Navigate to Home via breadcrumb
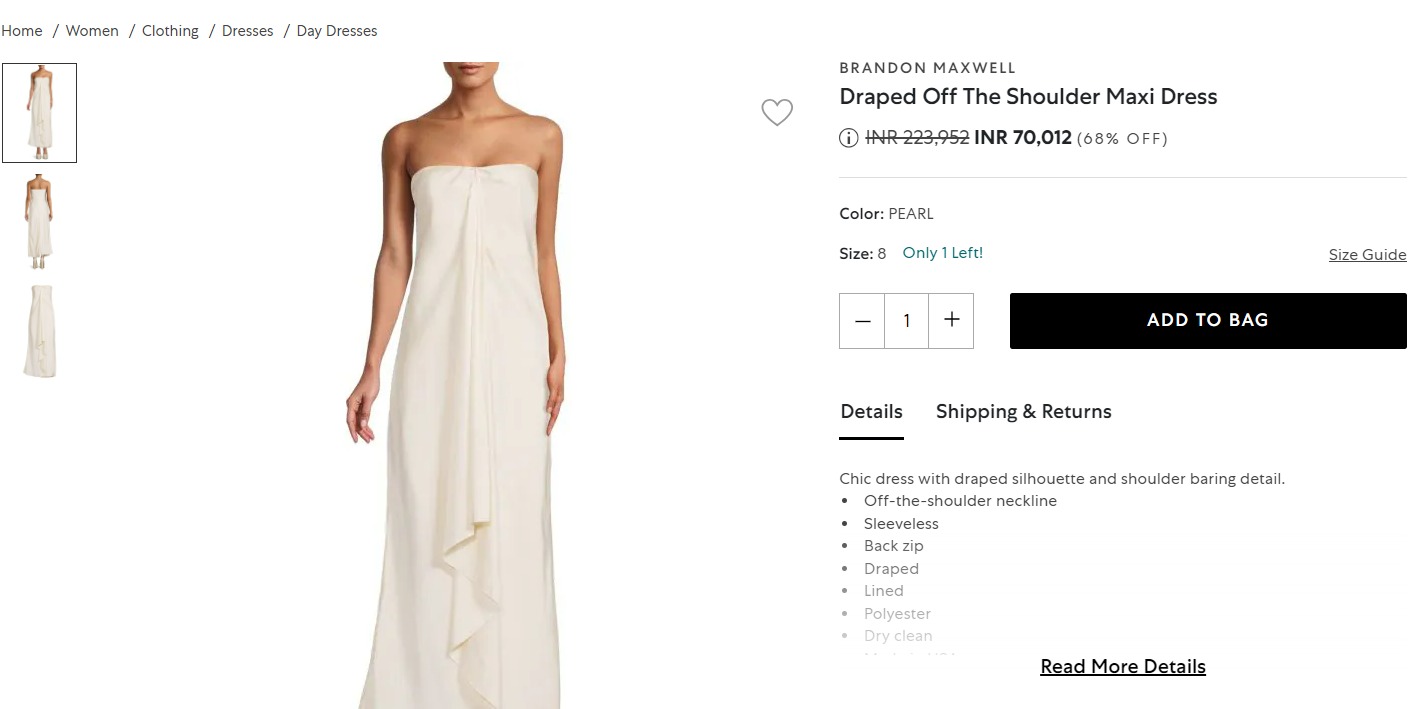1425x709 pixels. point(21,30)
